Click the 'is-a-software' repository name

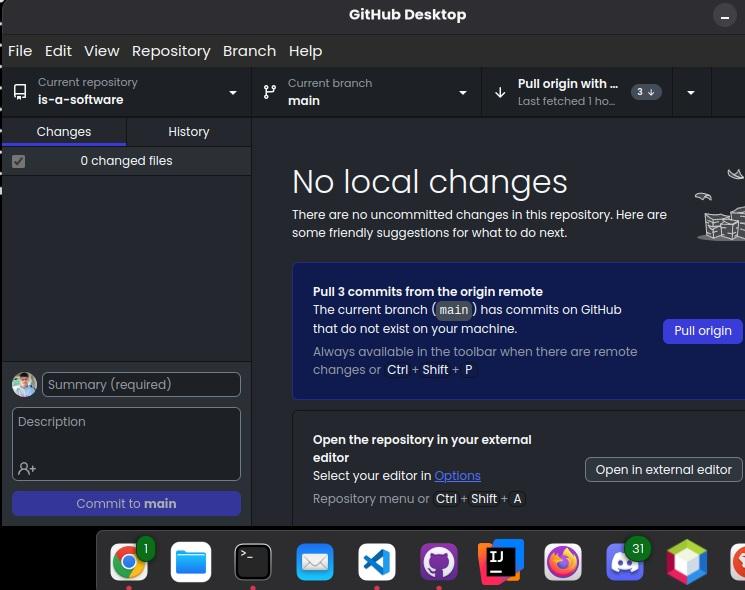(x=80, y=100)
